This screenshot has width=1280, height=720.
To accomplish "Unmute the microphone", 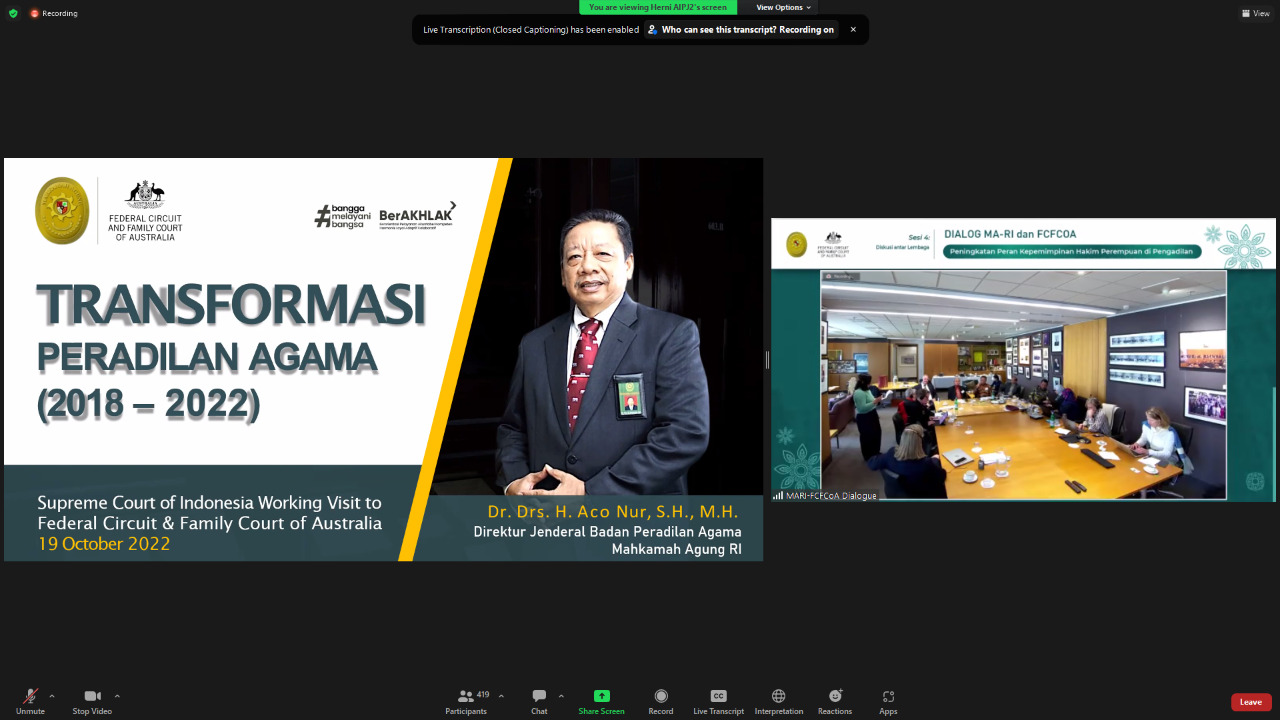I will tap(30, 701).
